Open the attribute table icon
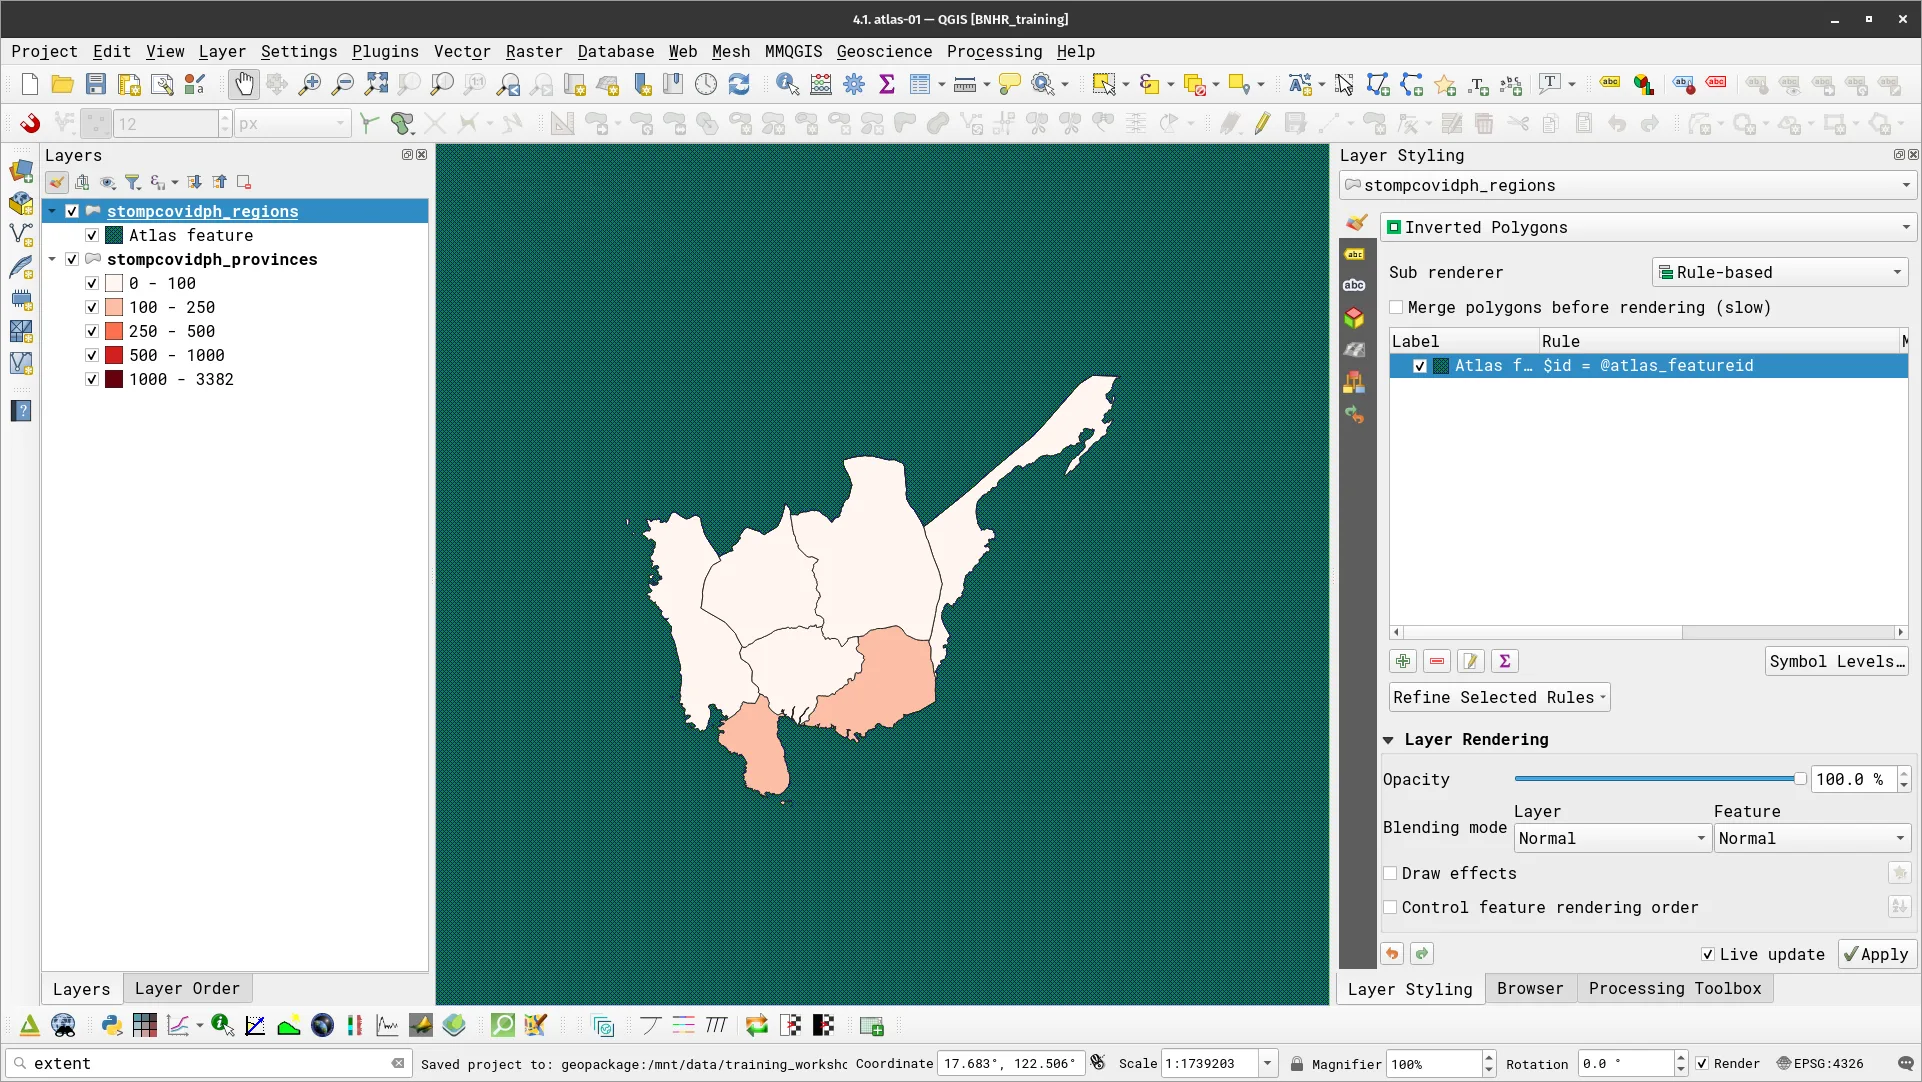 pos(919,84)
